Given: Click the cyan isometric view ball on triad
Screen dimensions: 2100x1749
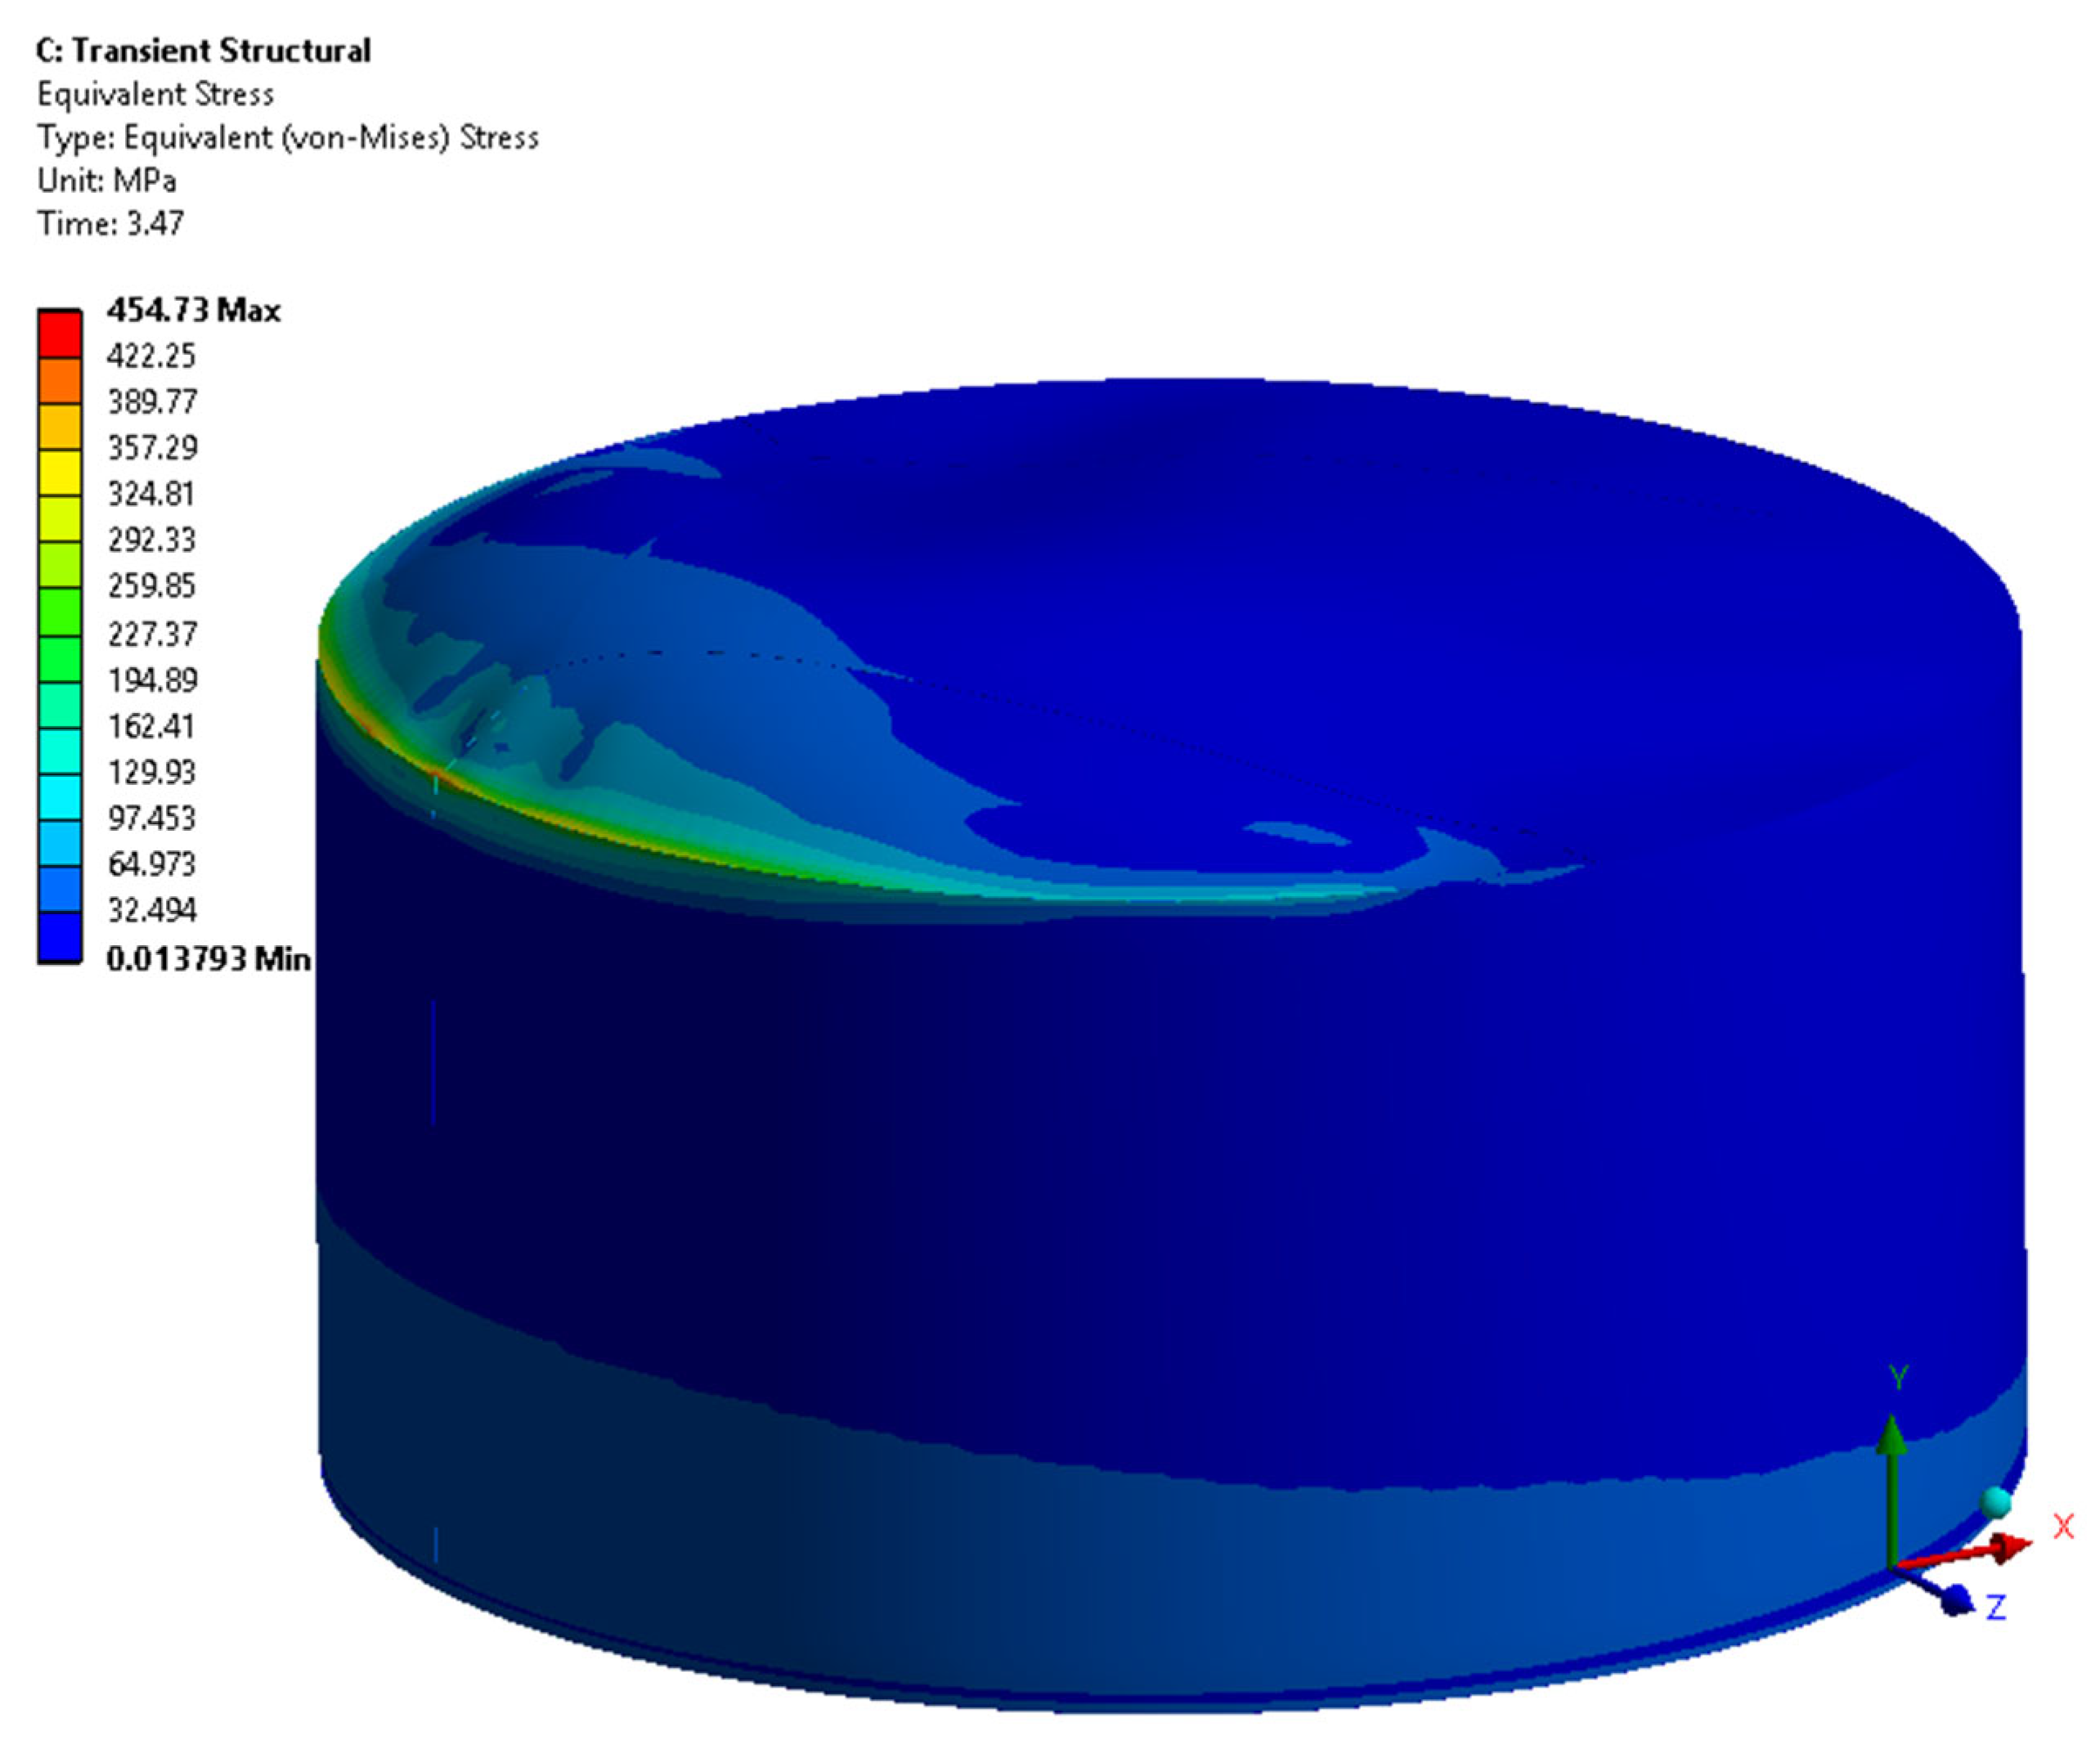Looking at the screenshot, I should 1995,1501.
